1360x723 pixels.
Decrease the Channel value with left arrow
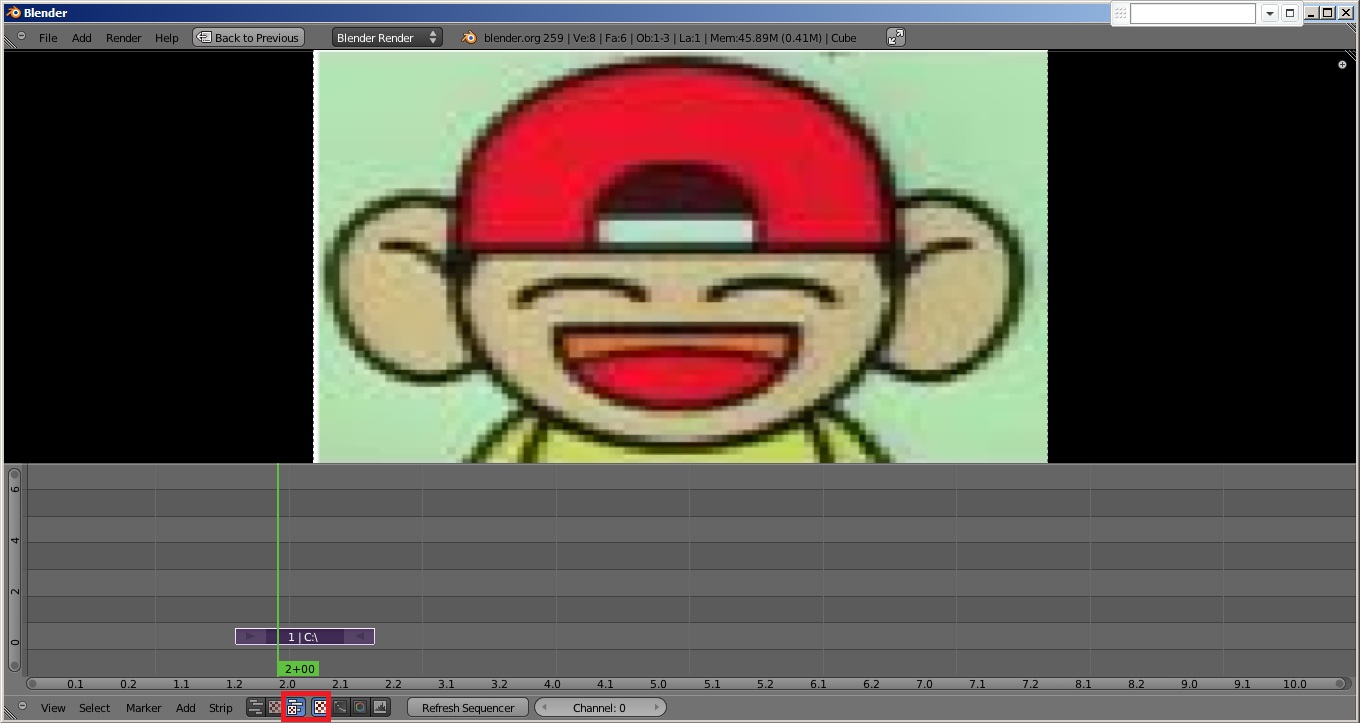point(544,708)
